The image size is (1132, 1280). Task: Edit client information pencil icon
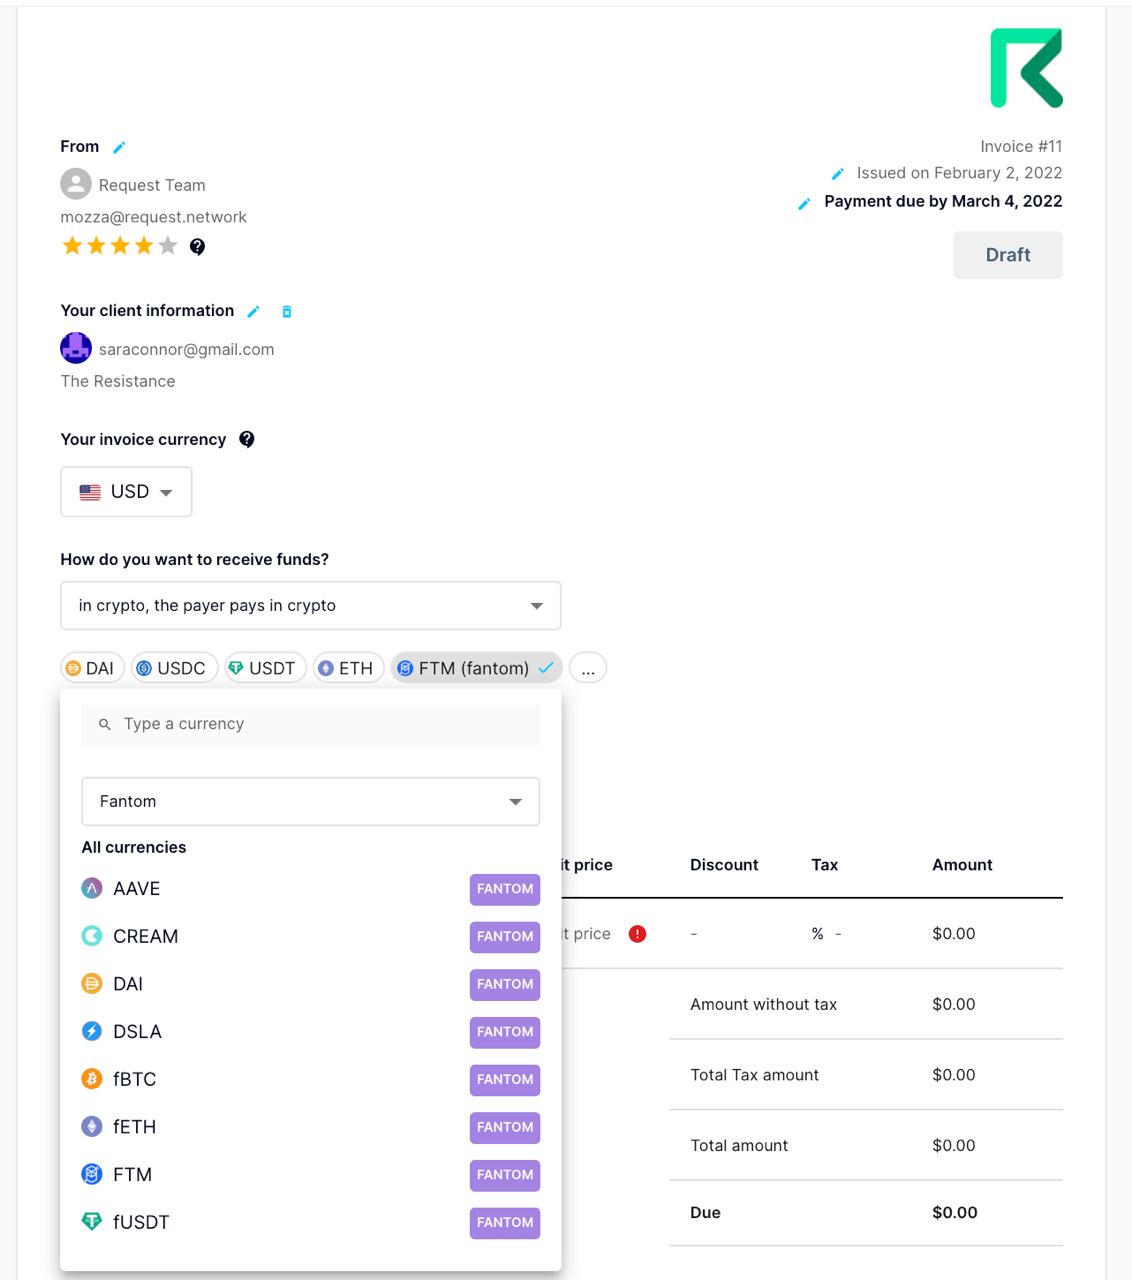[x=253, y=311]
